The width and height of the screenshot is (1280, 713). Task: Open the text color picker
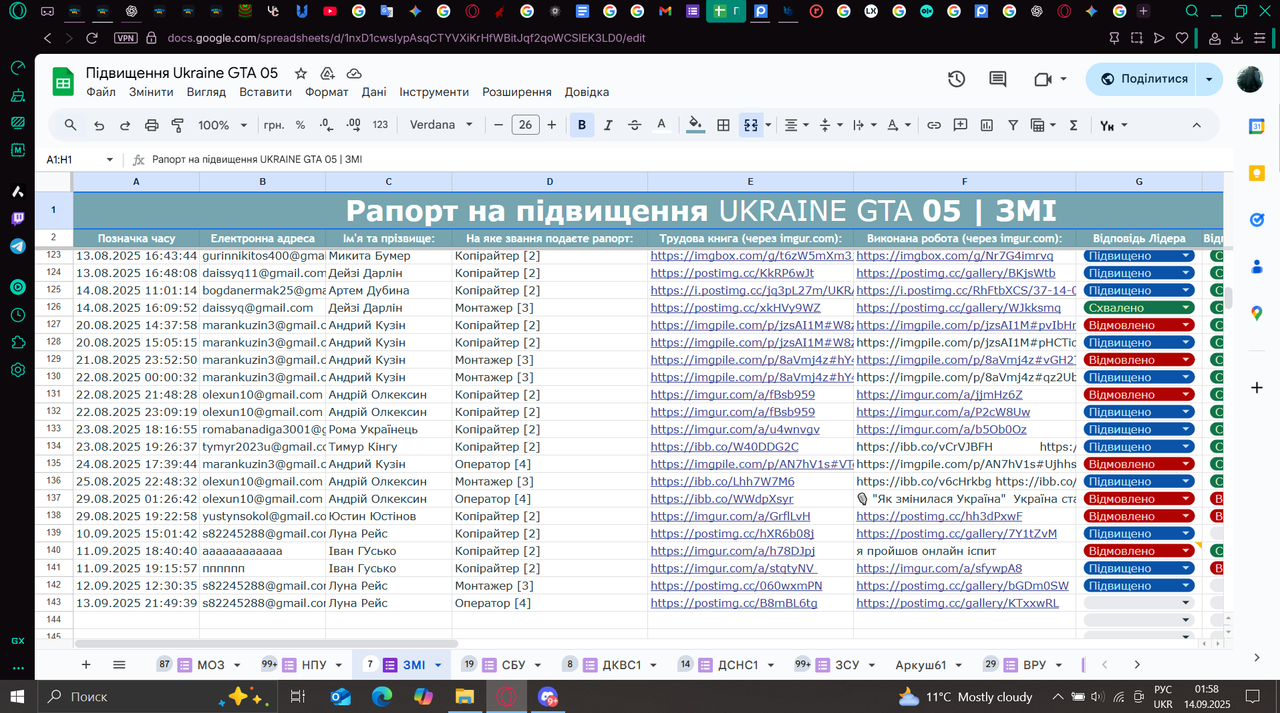pos(661,125)
